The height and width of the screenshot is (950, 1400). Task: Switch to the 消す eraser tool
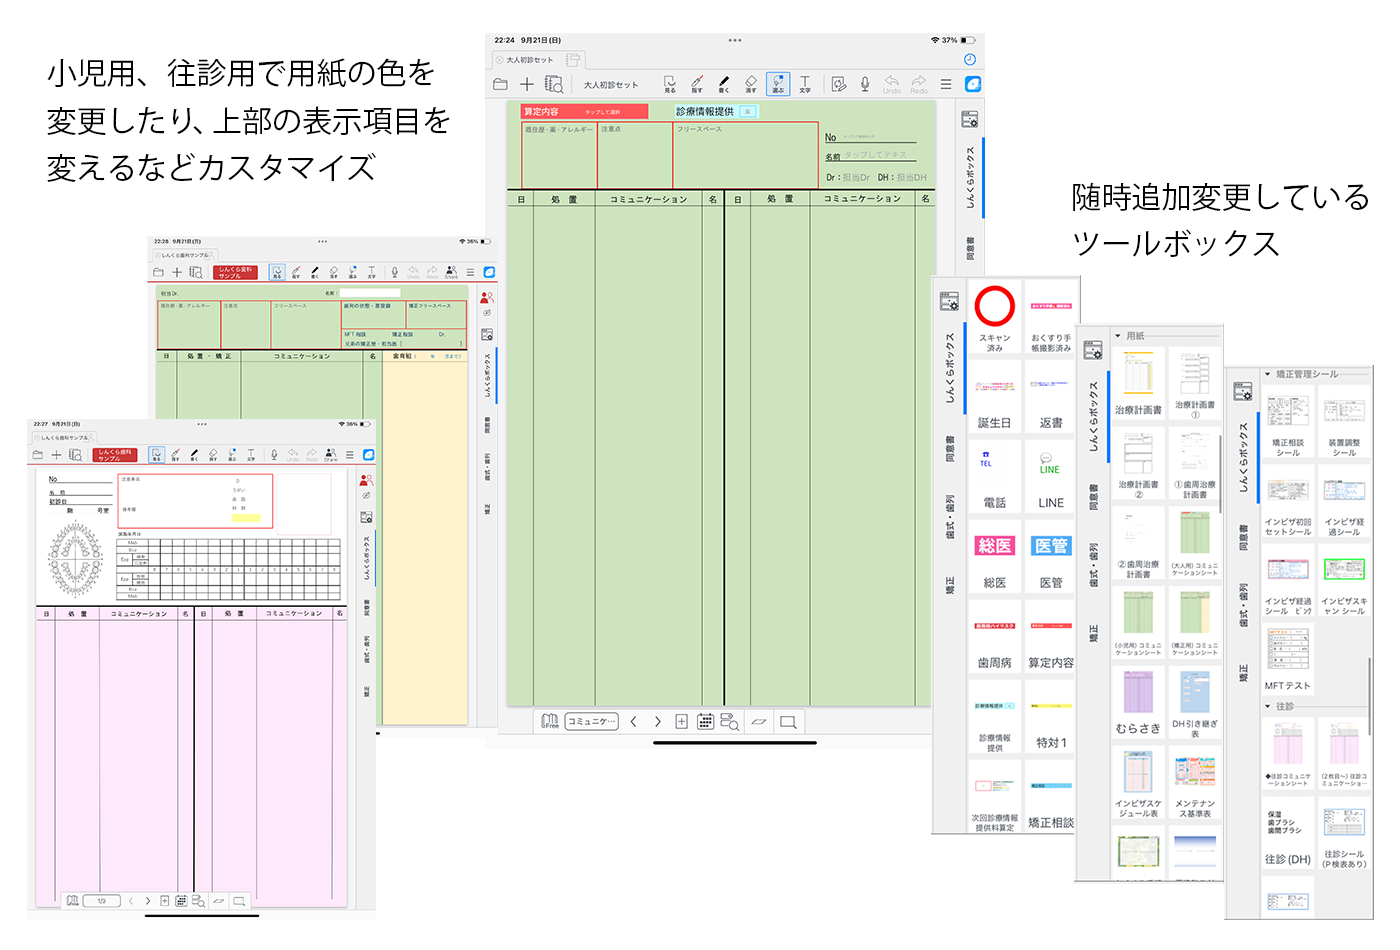tap(752, 84)
